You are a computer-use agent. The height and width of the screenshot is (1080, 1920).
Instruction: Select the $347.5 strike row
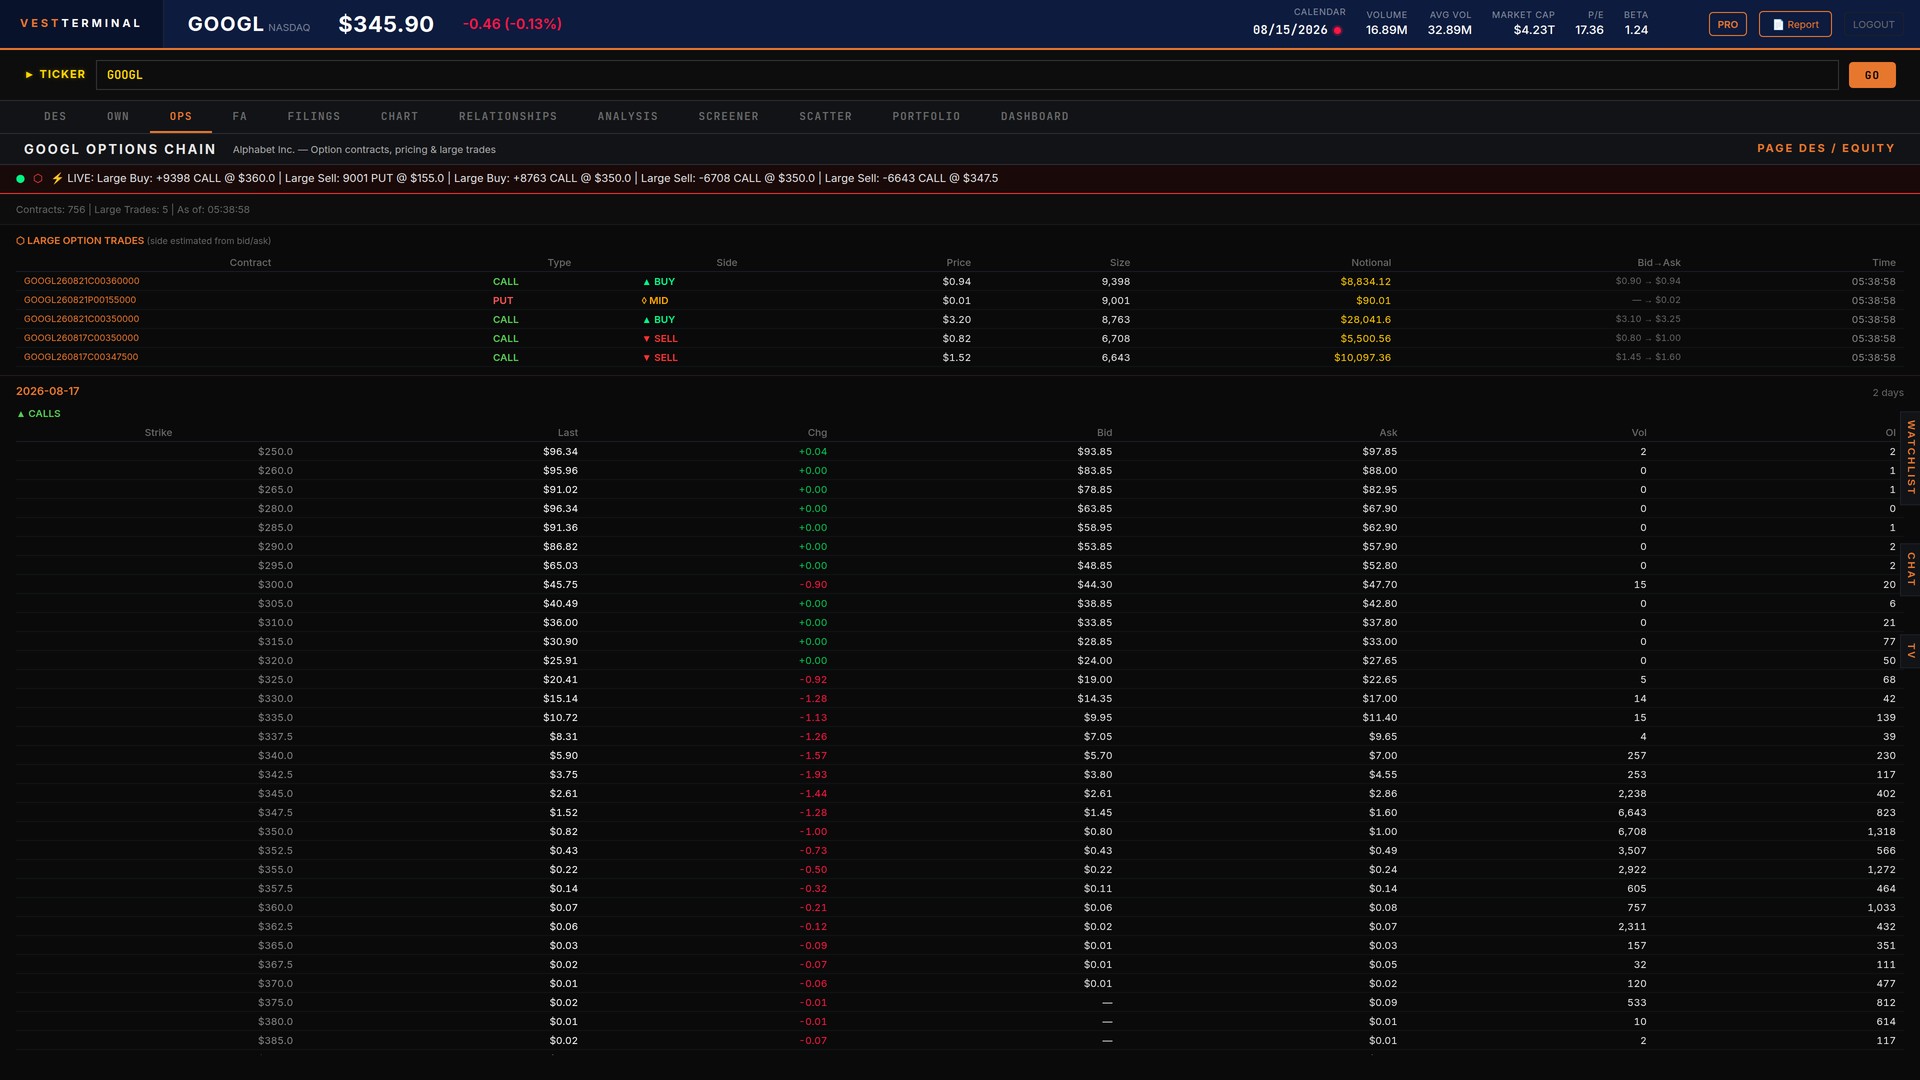pos(960,813)
